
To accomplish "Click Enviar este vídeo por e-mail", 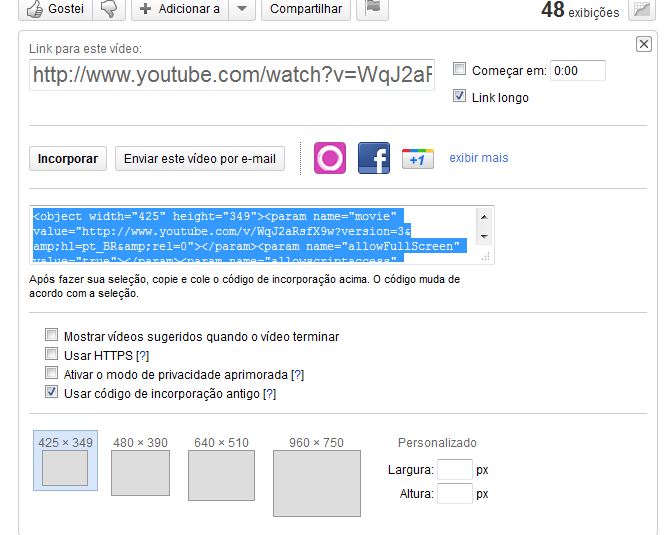I will [200, 159].
